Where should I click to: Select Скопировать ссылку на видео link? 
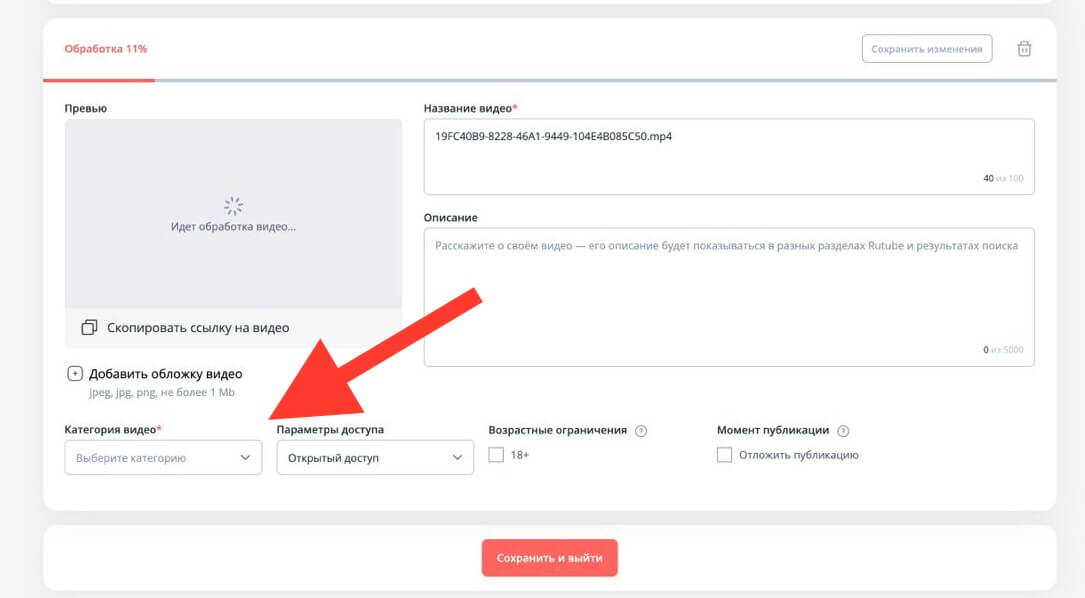click(198, 327)
